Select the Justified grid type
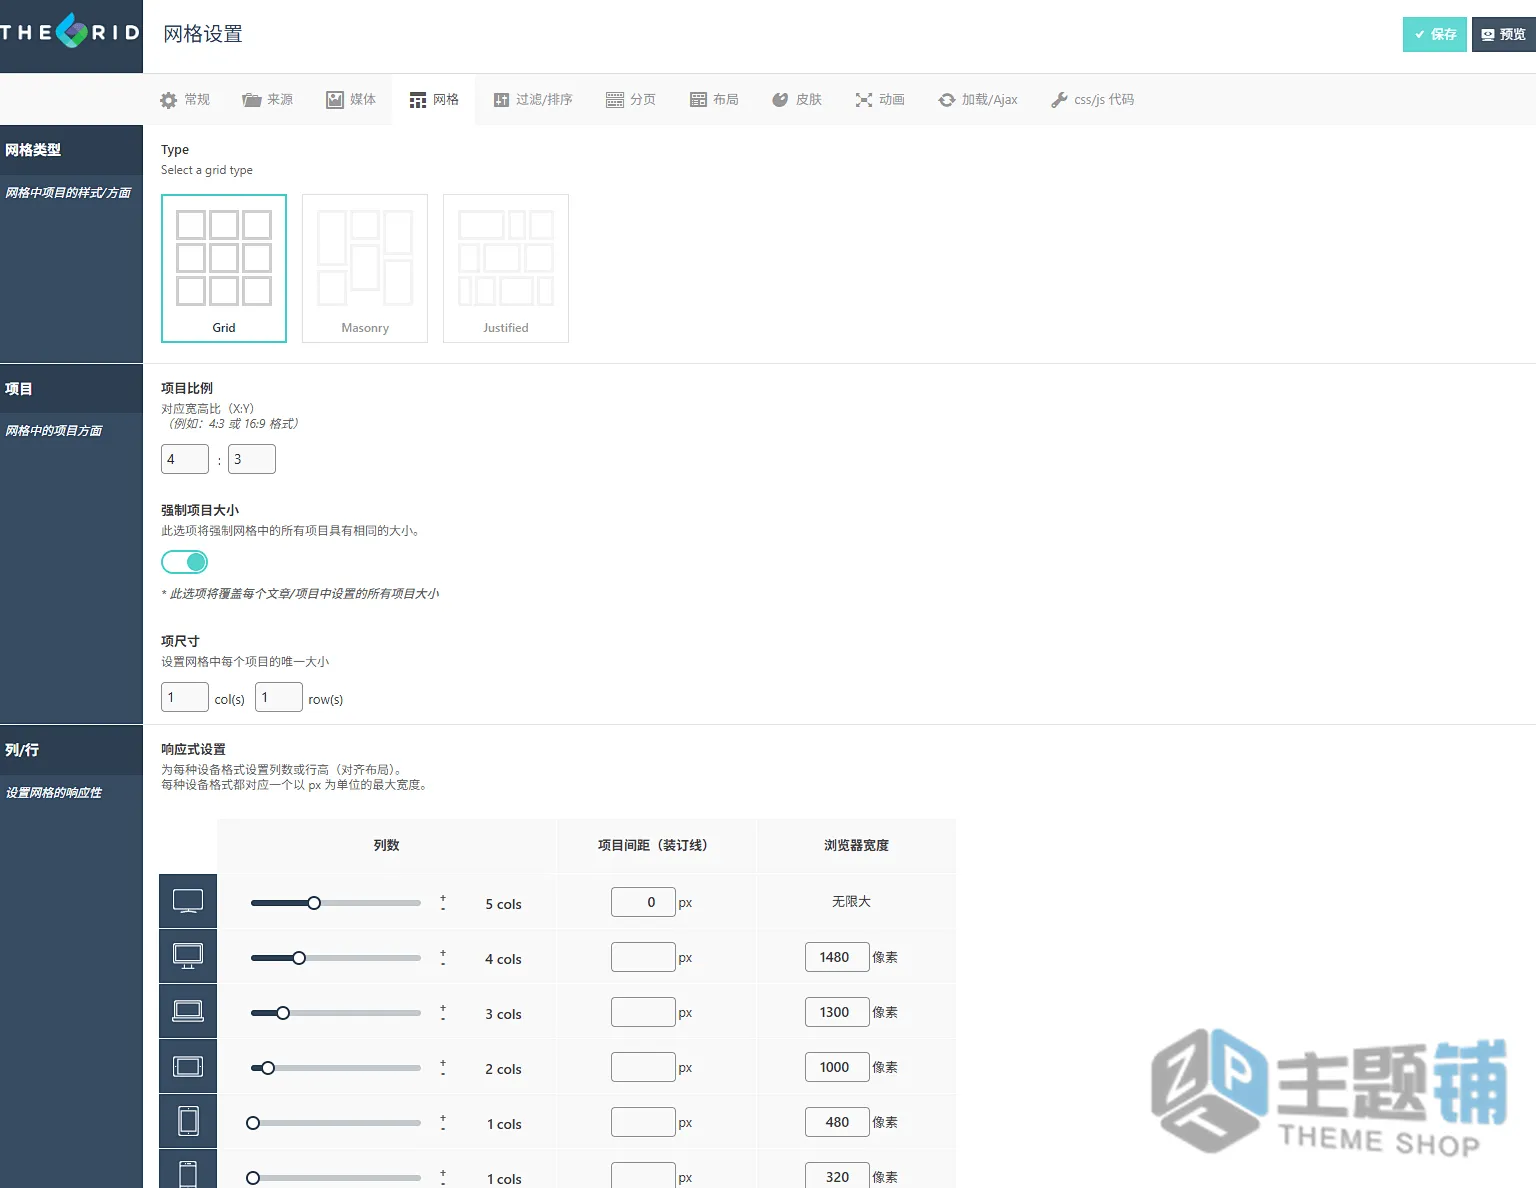The width and height of the screenshot is (1536, 1188). coord(506,268)
